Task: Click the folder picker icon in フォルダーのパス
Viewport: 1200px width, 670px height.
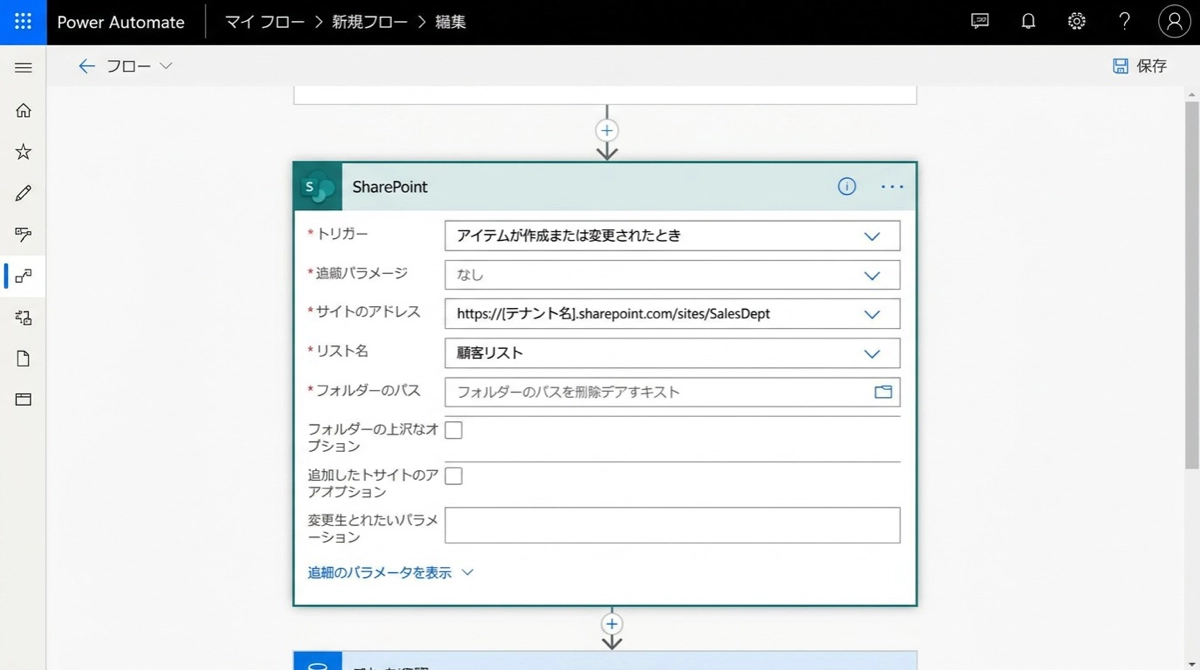Action: [x=883, y=392]
